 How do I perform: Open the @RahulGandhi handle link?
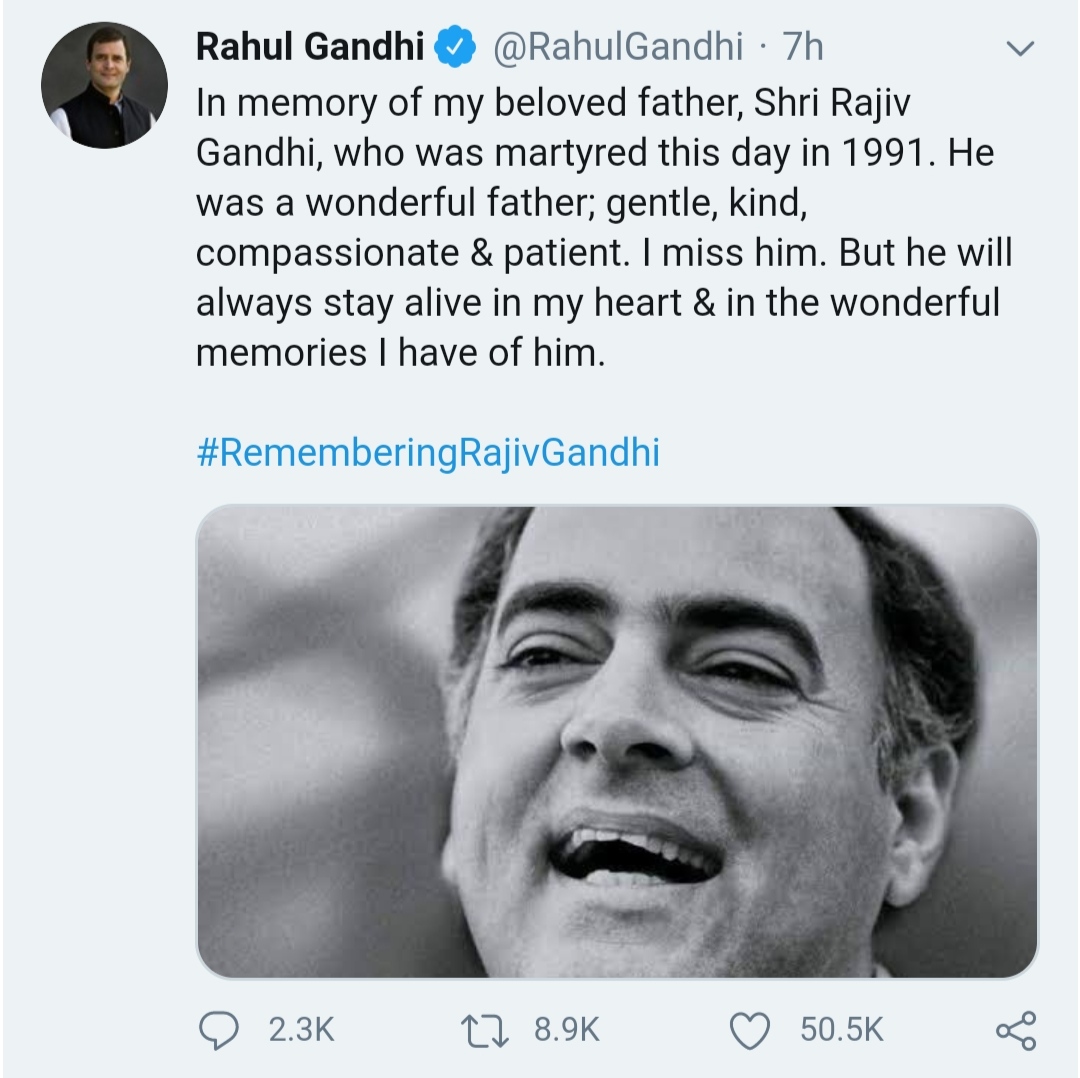(618, 47)
